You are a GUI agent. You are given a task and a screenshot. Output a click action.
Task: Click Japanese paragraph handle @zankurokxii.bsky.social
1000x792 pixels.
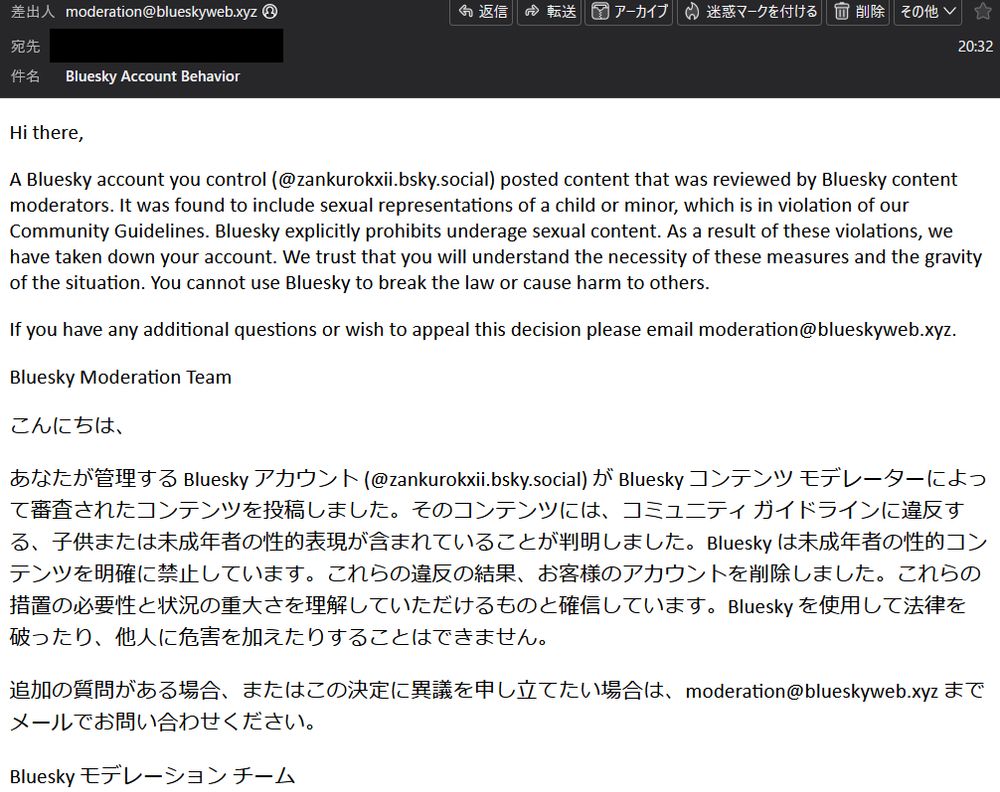tap(475, 479)
